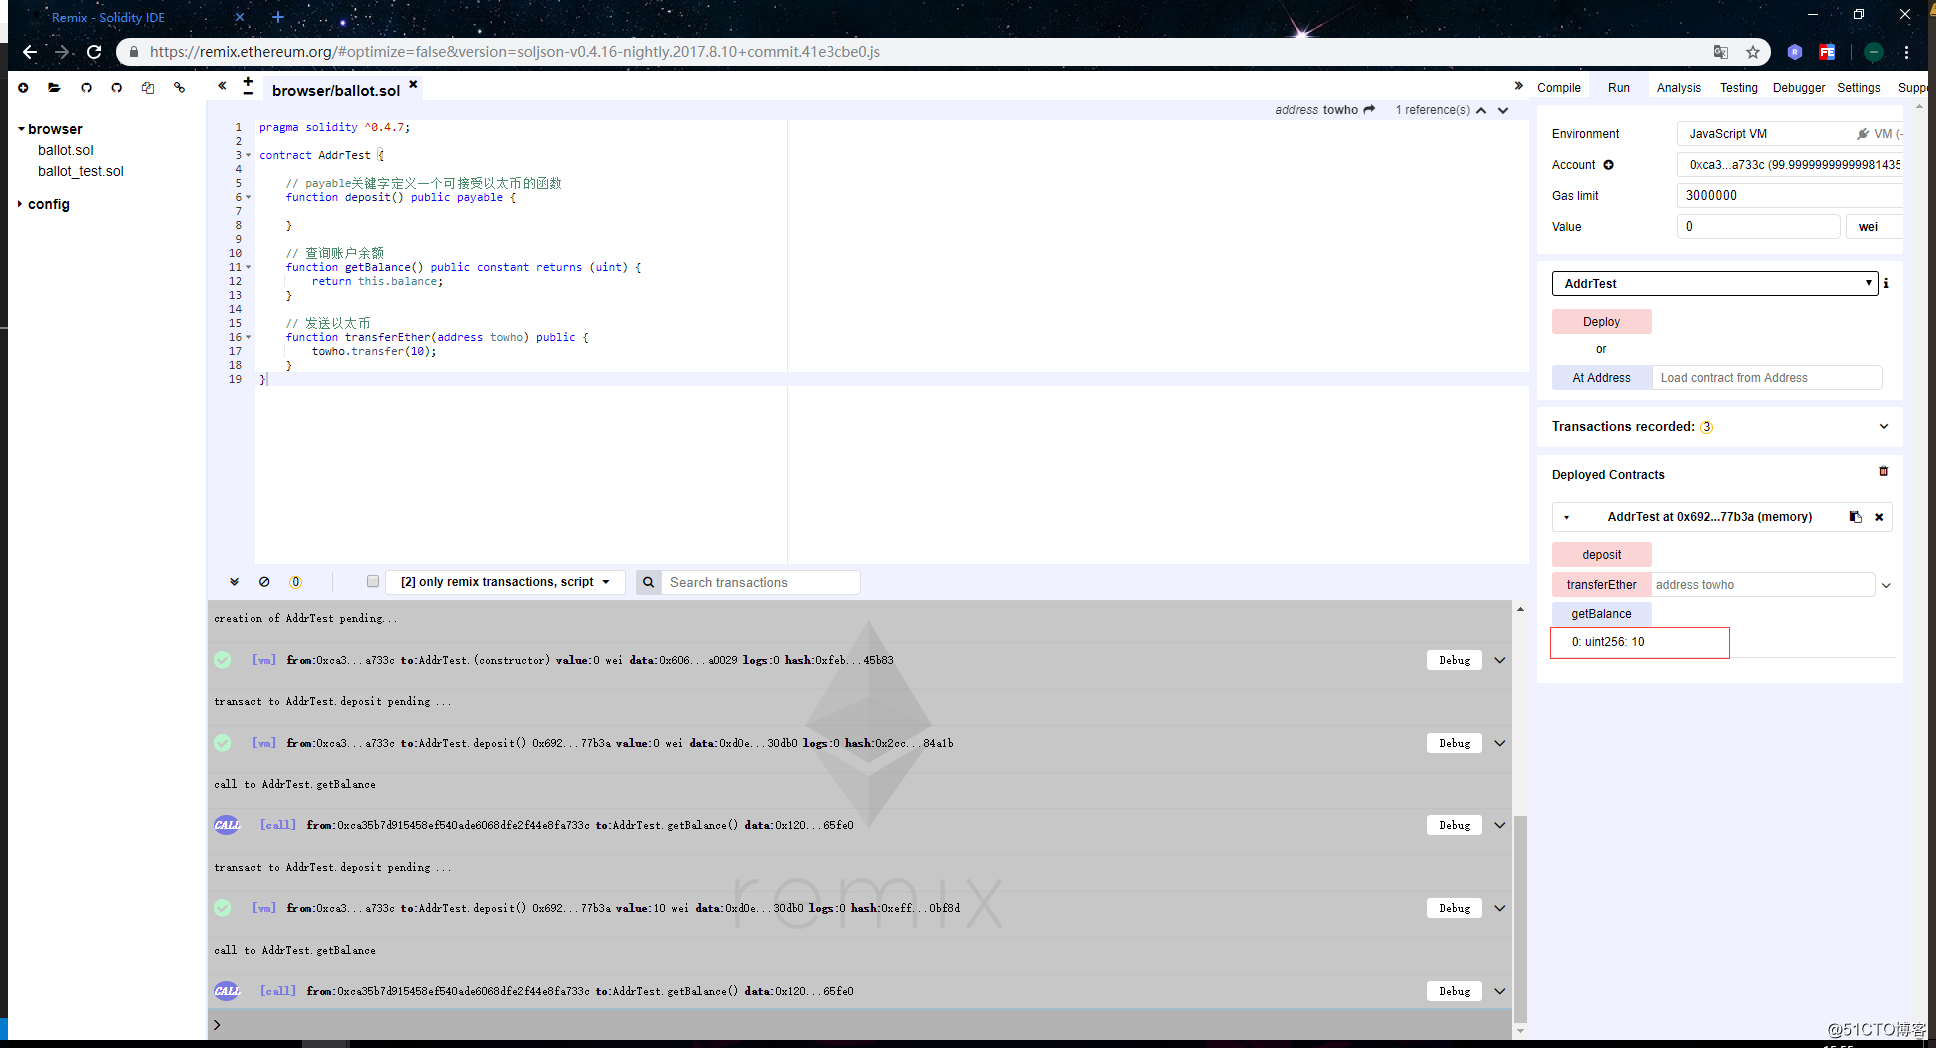Reload the browser page
Image resolution: width=1936 pixels, height=1048 pixels.
click(x=94, y=52)
